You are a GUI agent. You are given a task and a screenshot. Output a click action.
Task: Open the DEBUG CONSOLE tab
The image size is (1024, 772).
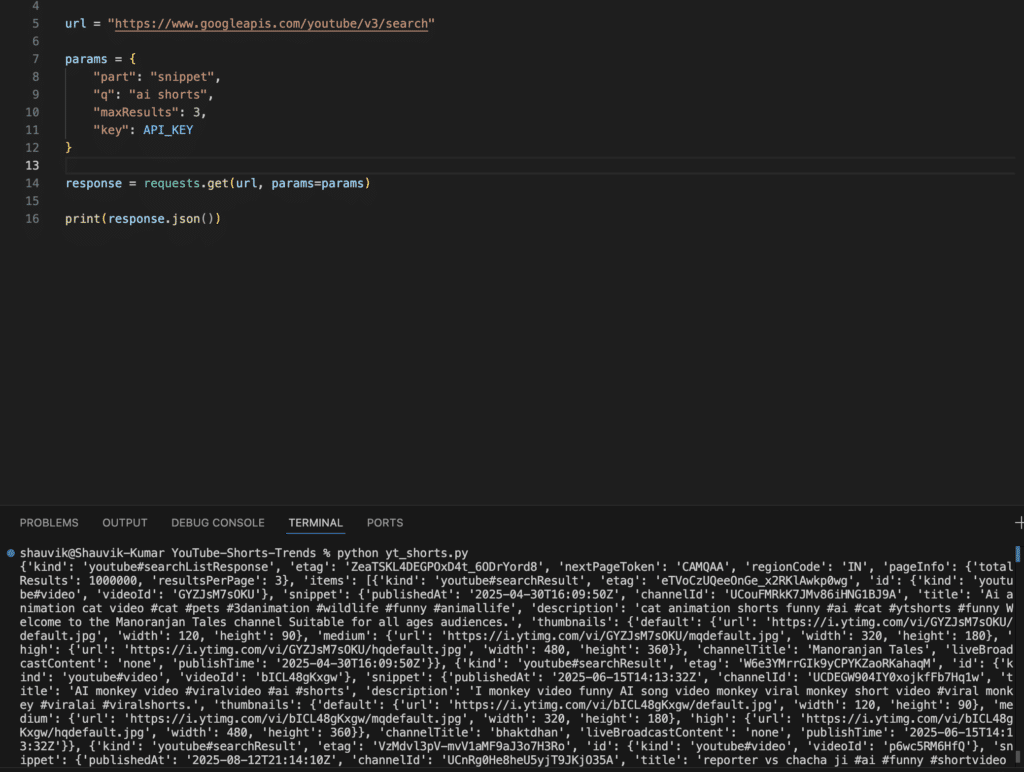coord(218,523)
